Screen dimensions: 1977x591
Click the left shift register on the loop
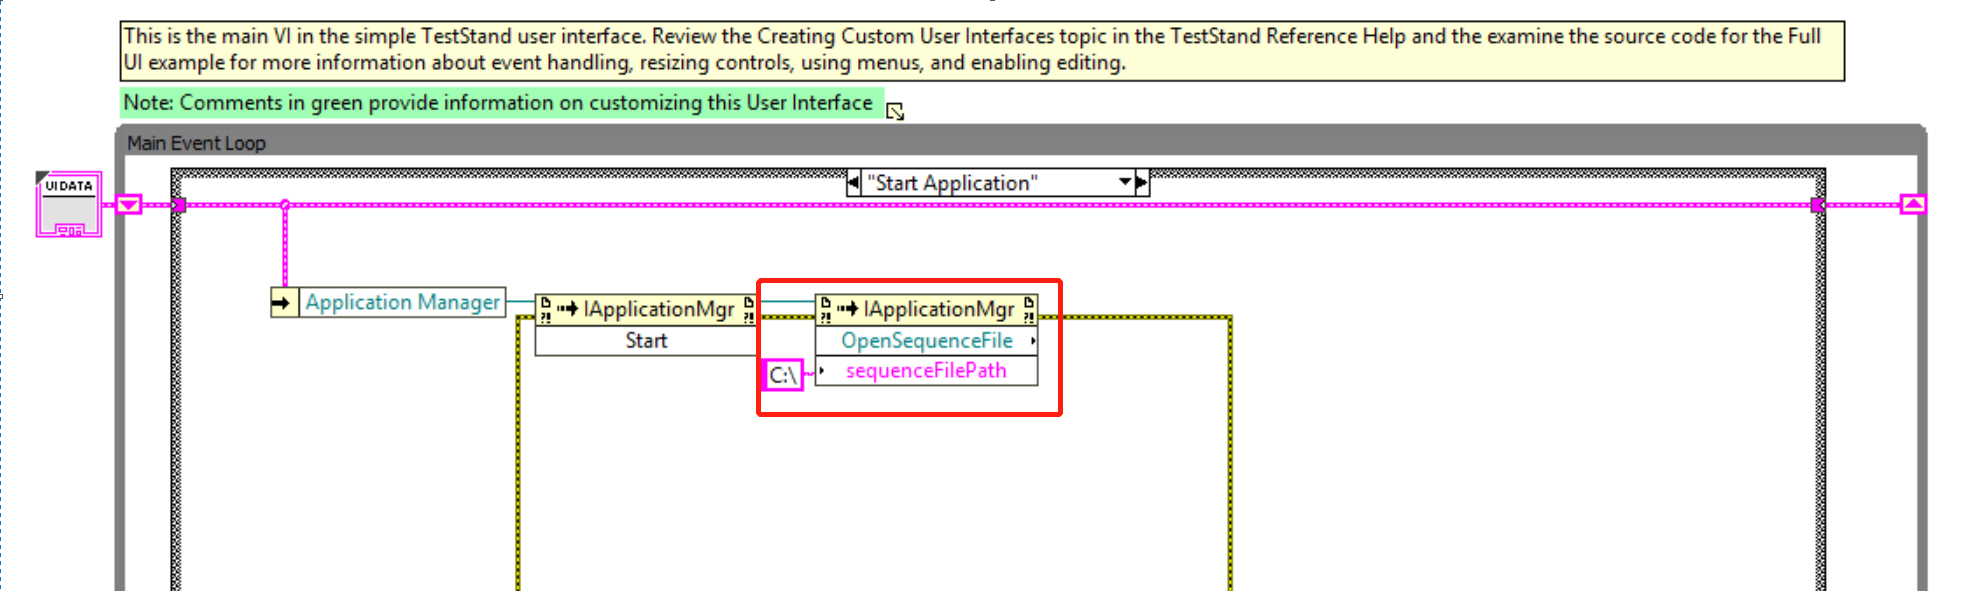coord(129,204)
